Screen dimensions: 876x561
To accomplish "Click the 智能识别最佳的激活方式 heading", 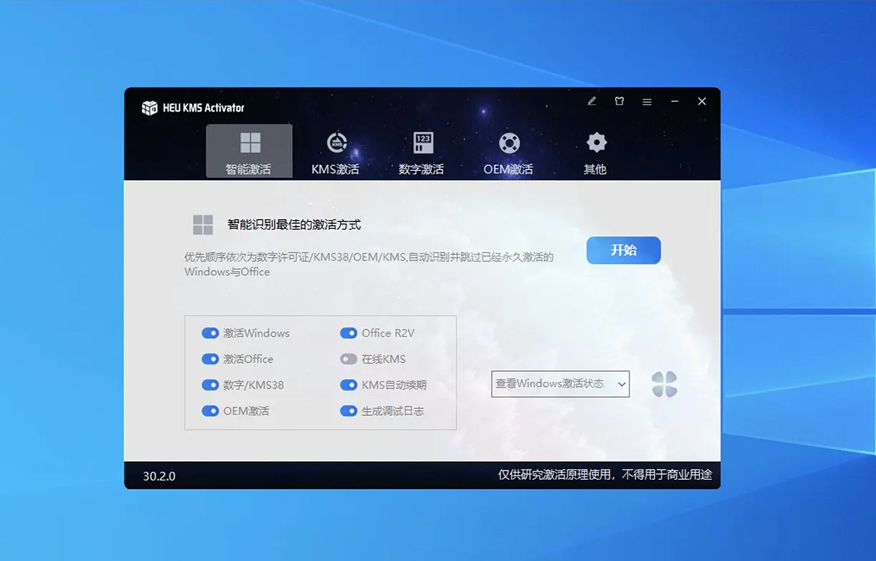I will click(294, 225).
